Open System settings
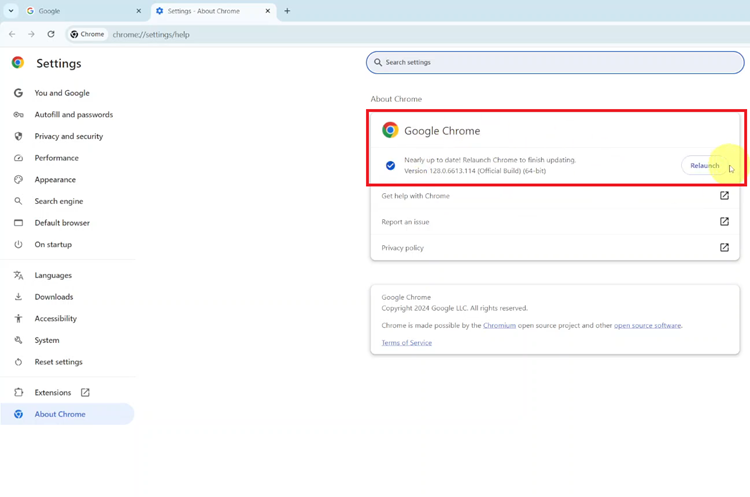 (47, 340)
